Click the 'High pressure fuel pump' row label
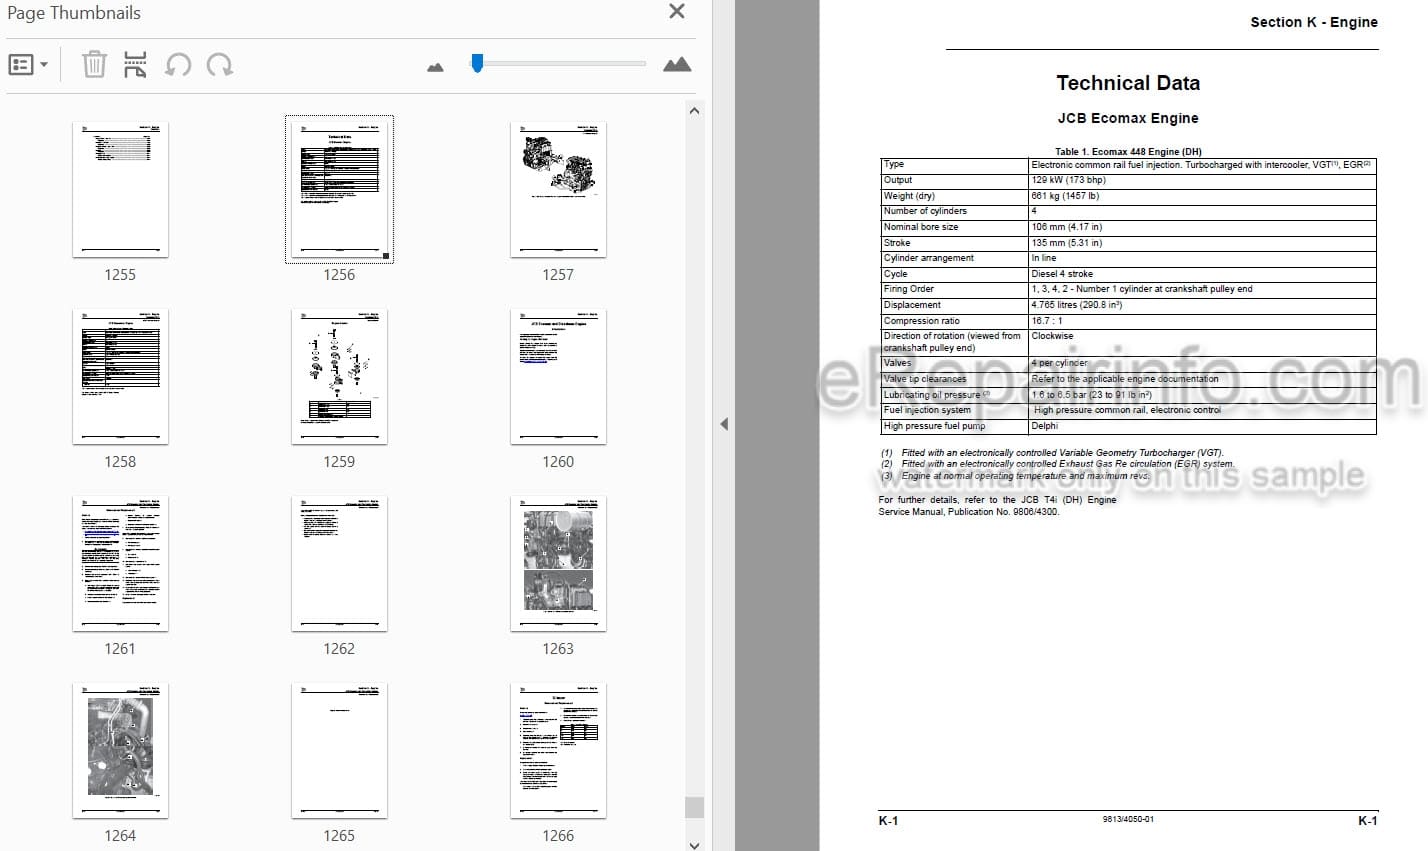 (934, 426)
